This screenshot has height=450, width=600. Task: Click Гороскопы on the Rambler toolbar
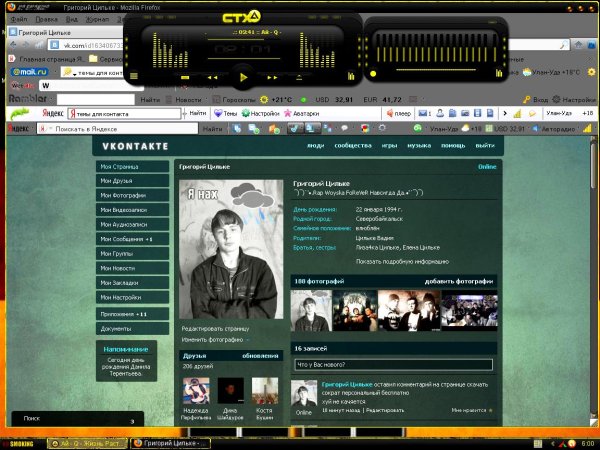234,99
